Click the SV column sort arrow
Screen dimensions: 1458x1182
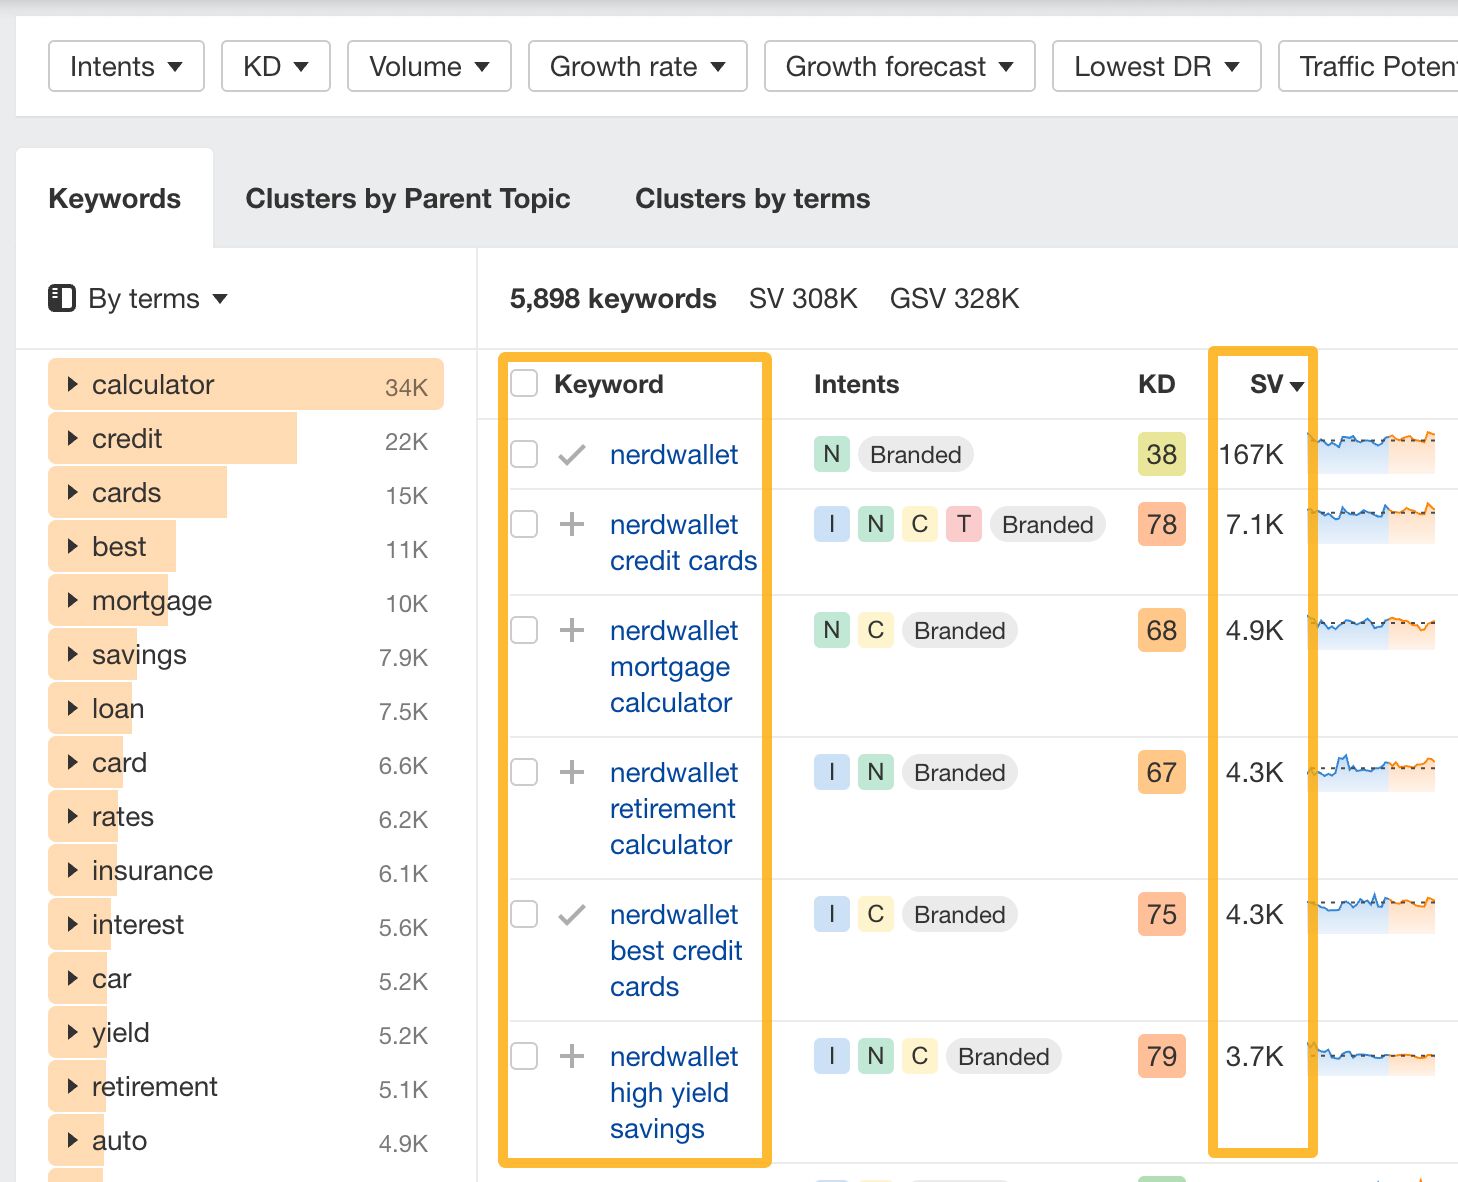1298,386
